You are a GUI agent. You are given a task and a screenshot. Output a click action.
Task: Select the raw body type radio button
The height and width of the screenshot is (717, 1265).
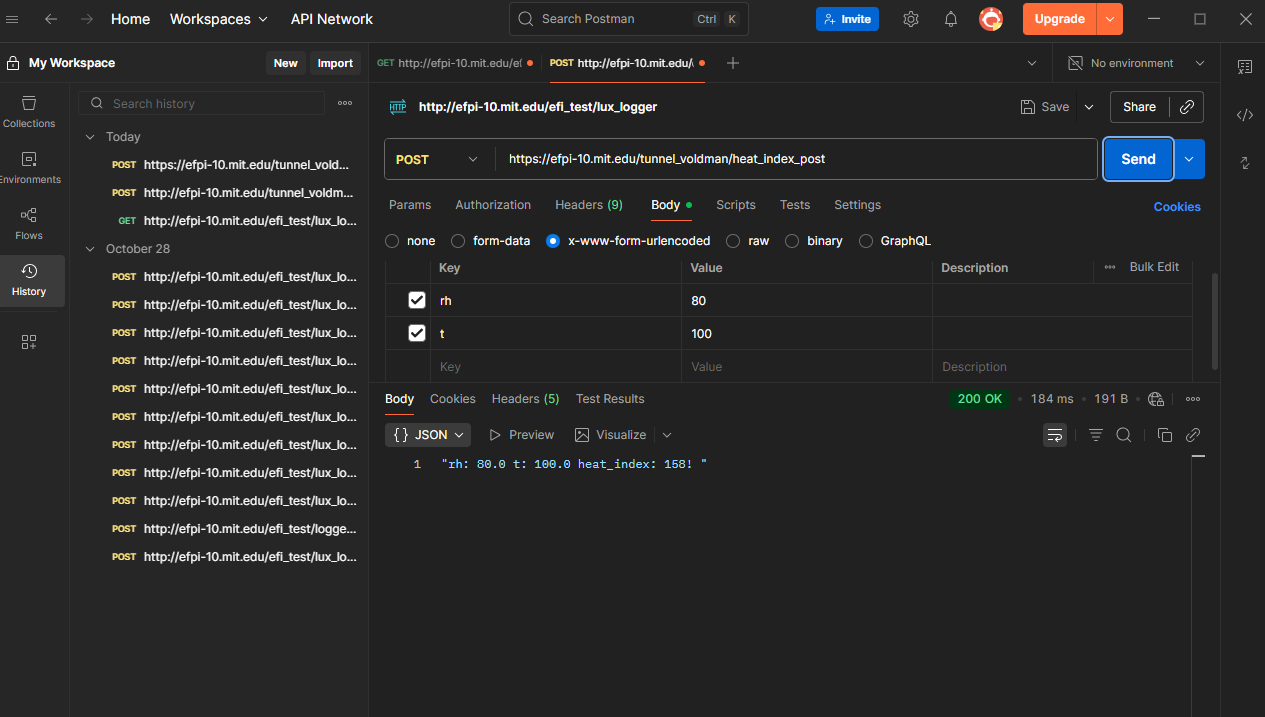pyautogui.click(x=733, y=241)
